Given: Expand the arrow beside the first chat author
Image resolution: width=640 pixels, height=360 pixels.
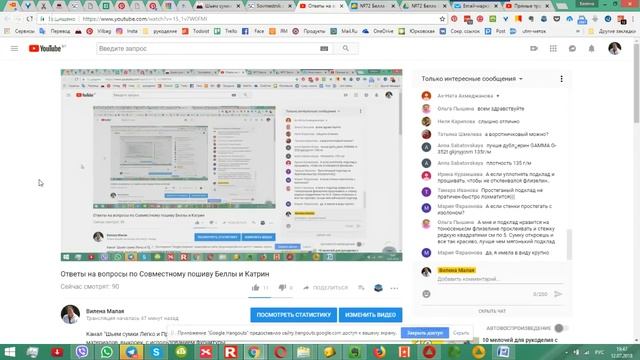Looking at the screenshot, I should 498,96.
